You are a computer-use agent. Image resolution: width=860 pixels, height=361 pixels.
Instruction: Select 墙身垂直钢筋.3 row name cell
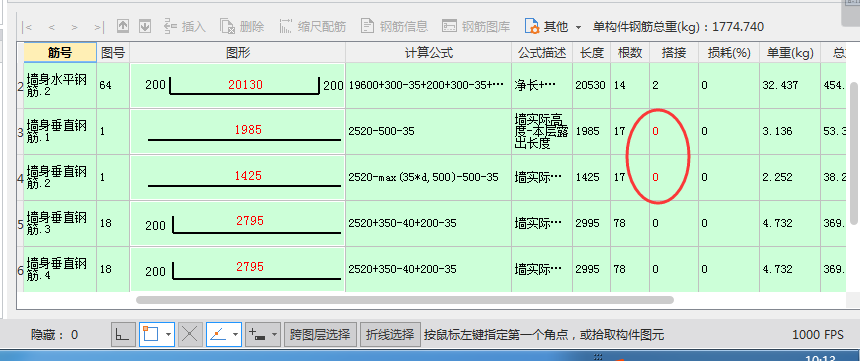point(60,223)
